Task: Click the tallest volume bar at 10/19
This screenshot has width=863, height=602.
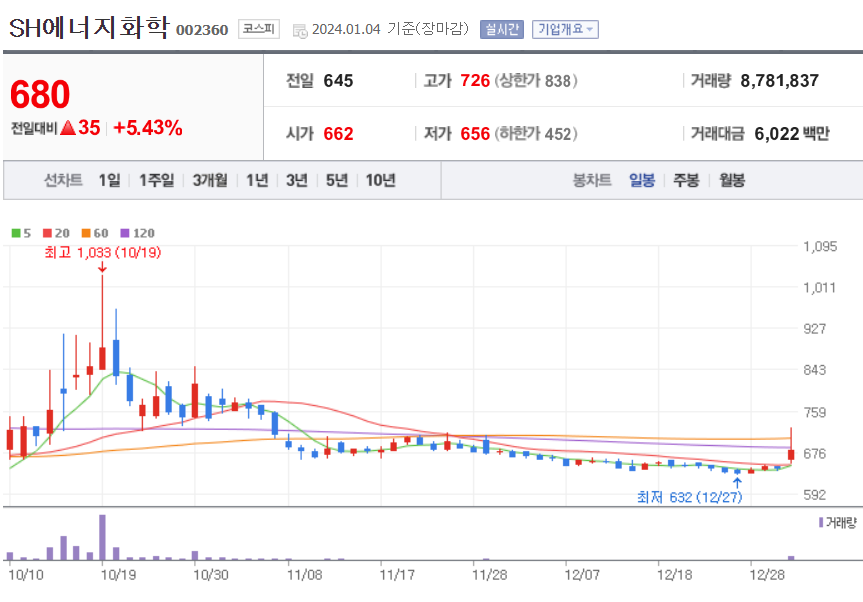Action: (x=102, y=537)
